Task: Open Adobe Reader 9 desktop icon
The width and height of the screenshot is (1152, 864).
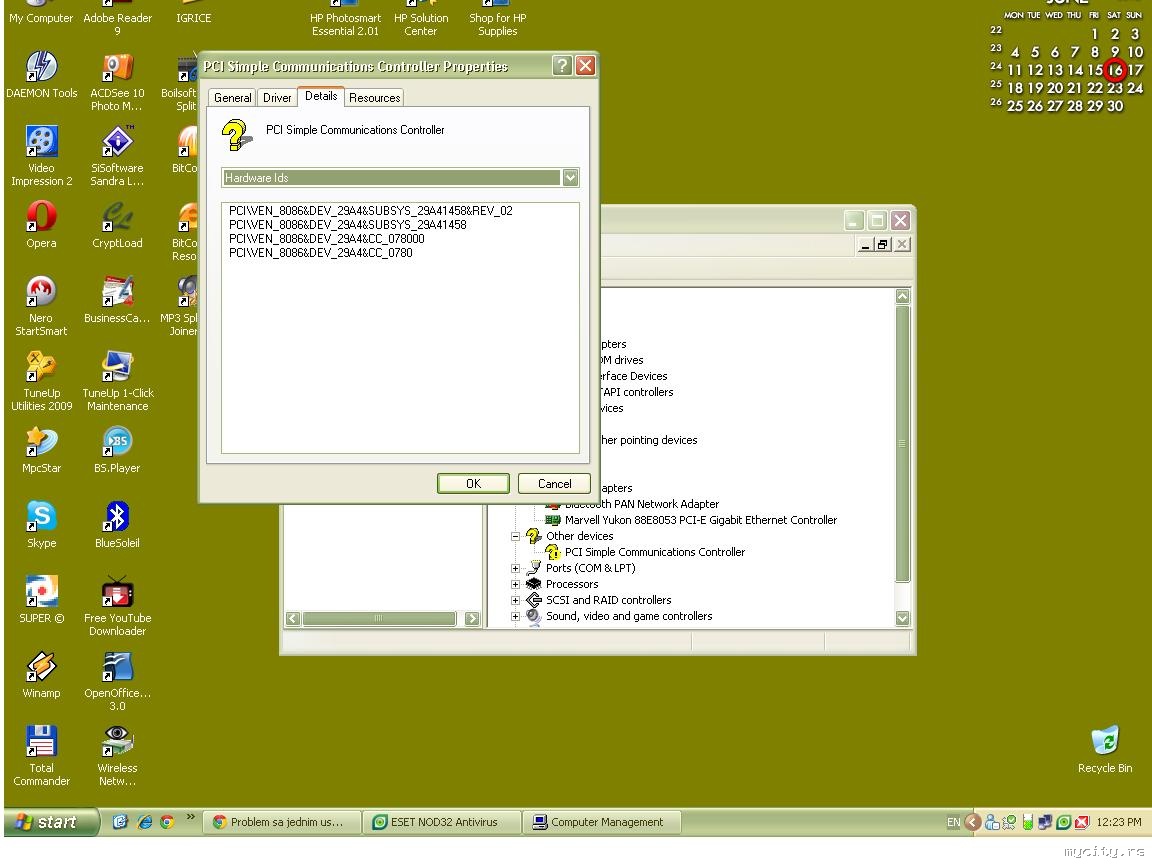Action: pos(118,18)
